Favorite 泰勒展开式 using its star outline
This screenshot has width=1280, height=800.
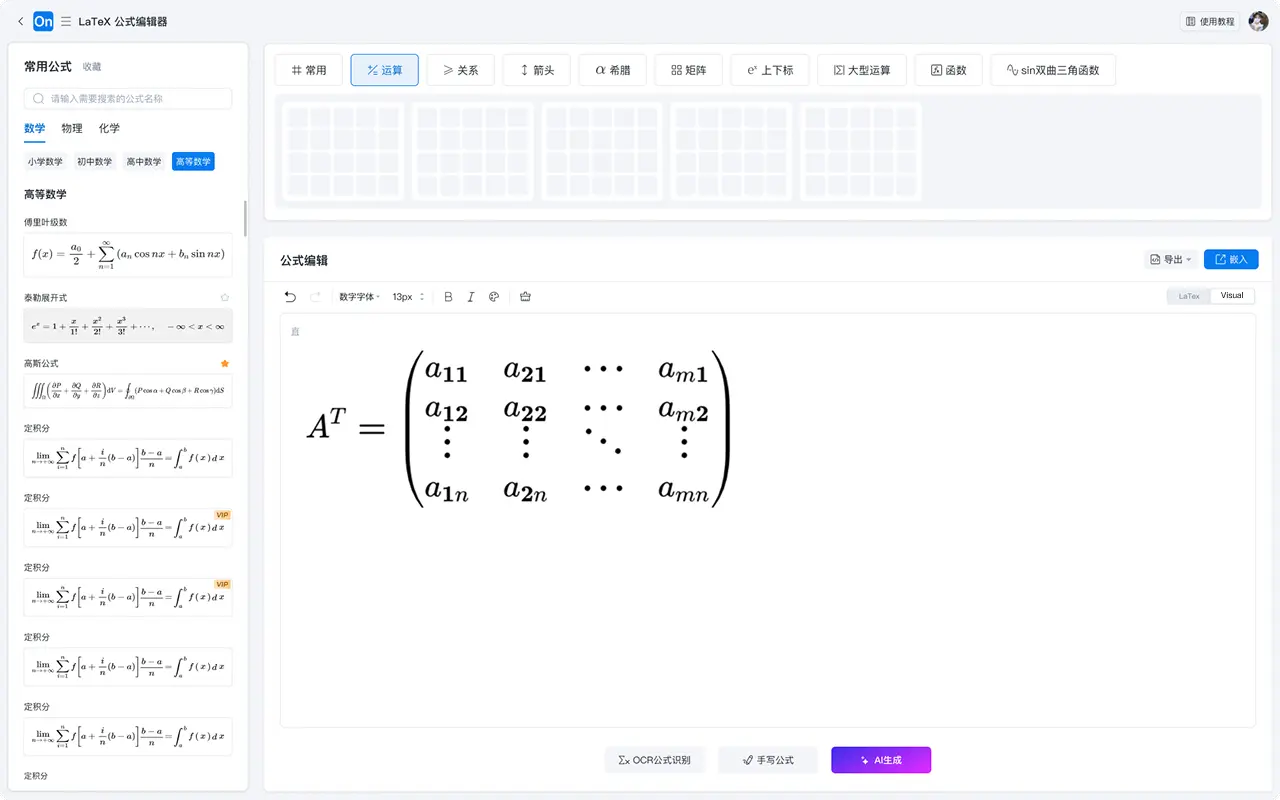pos(224,297)
